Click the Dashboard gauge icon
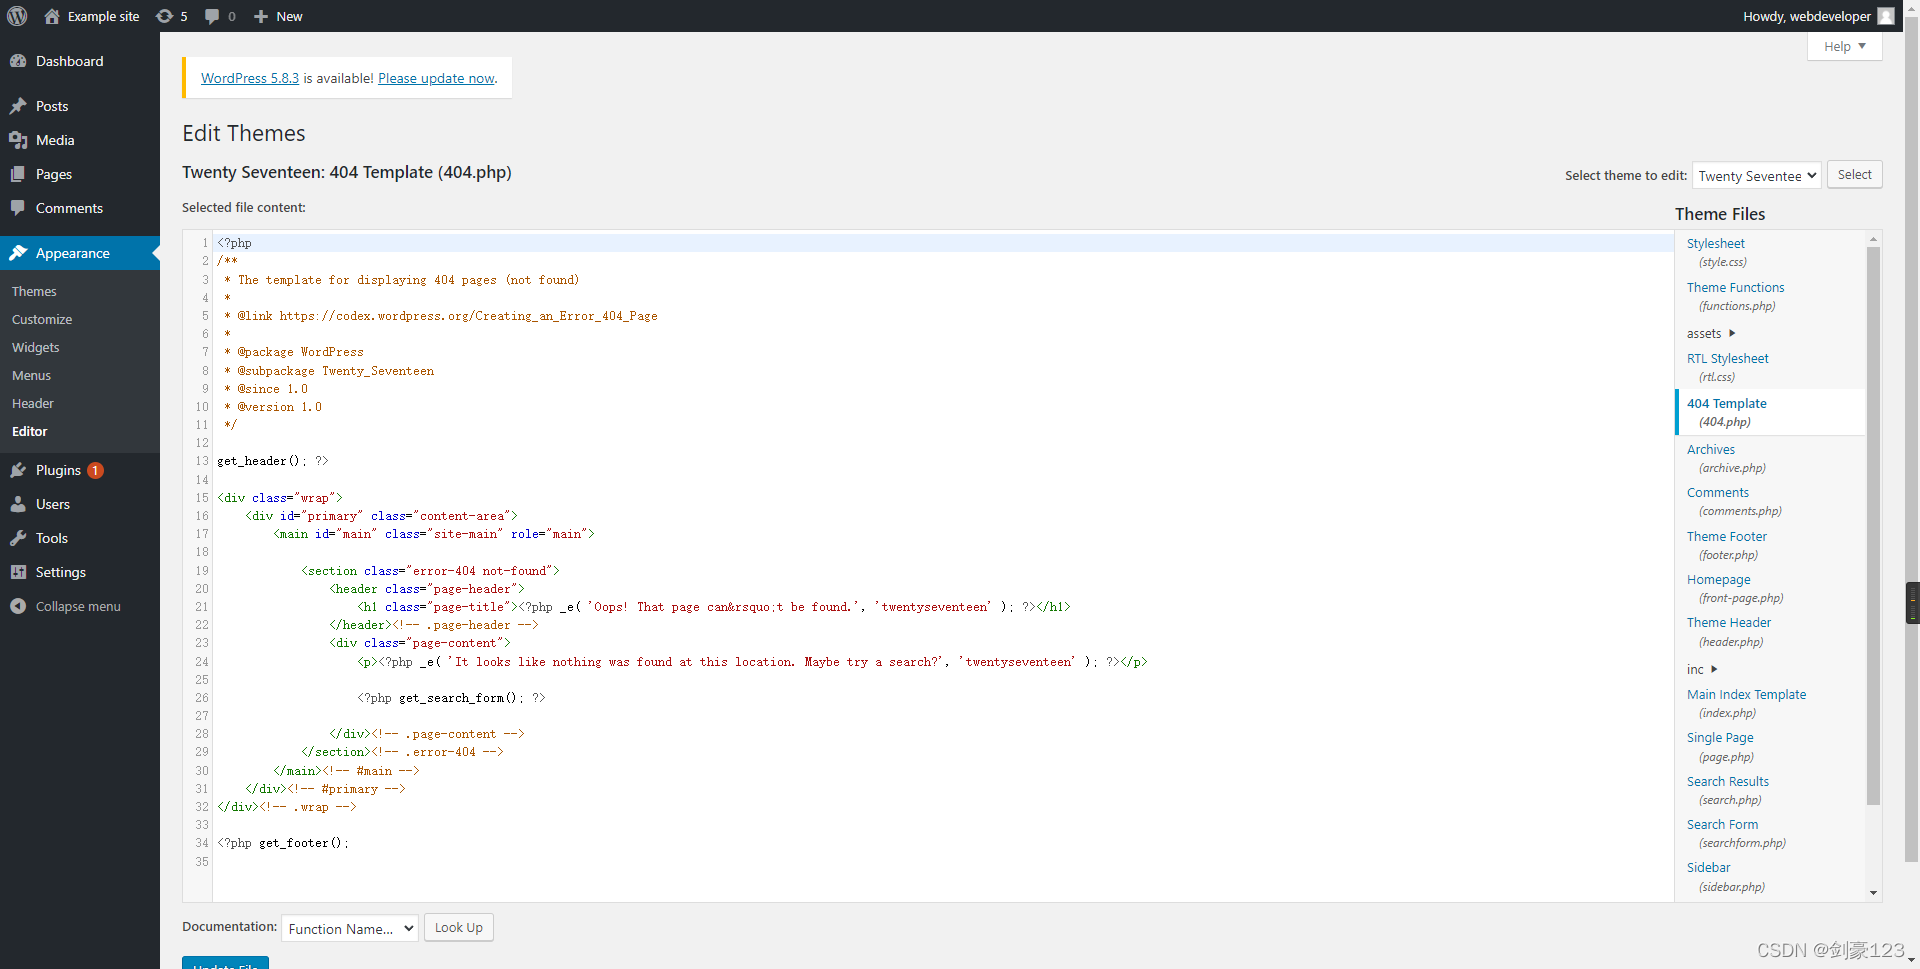 click(18, 61)
